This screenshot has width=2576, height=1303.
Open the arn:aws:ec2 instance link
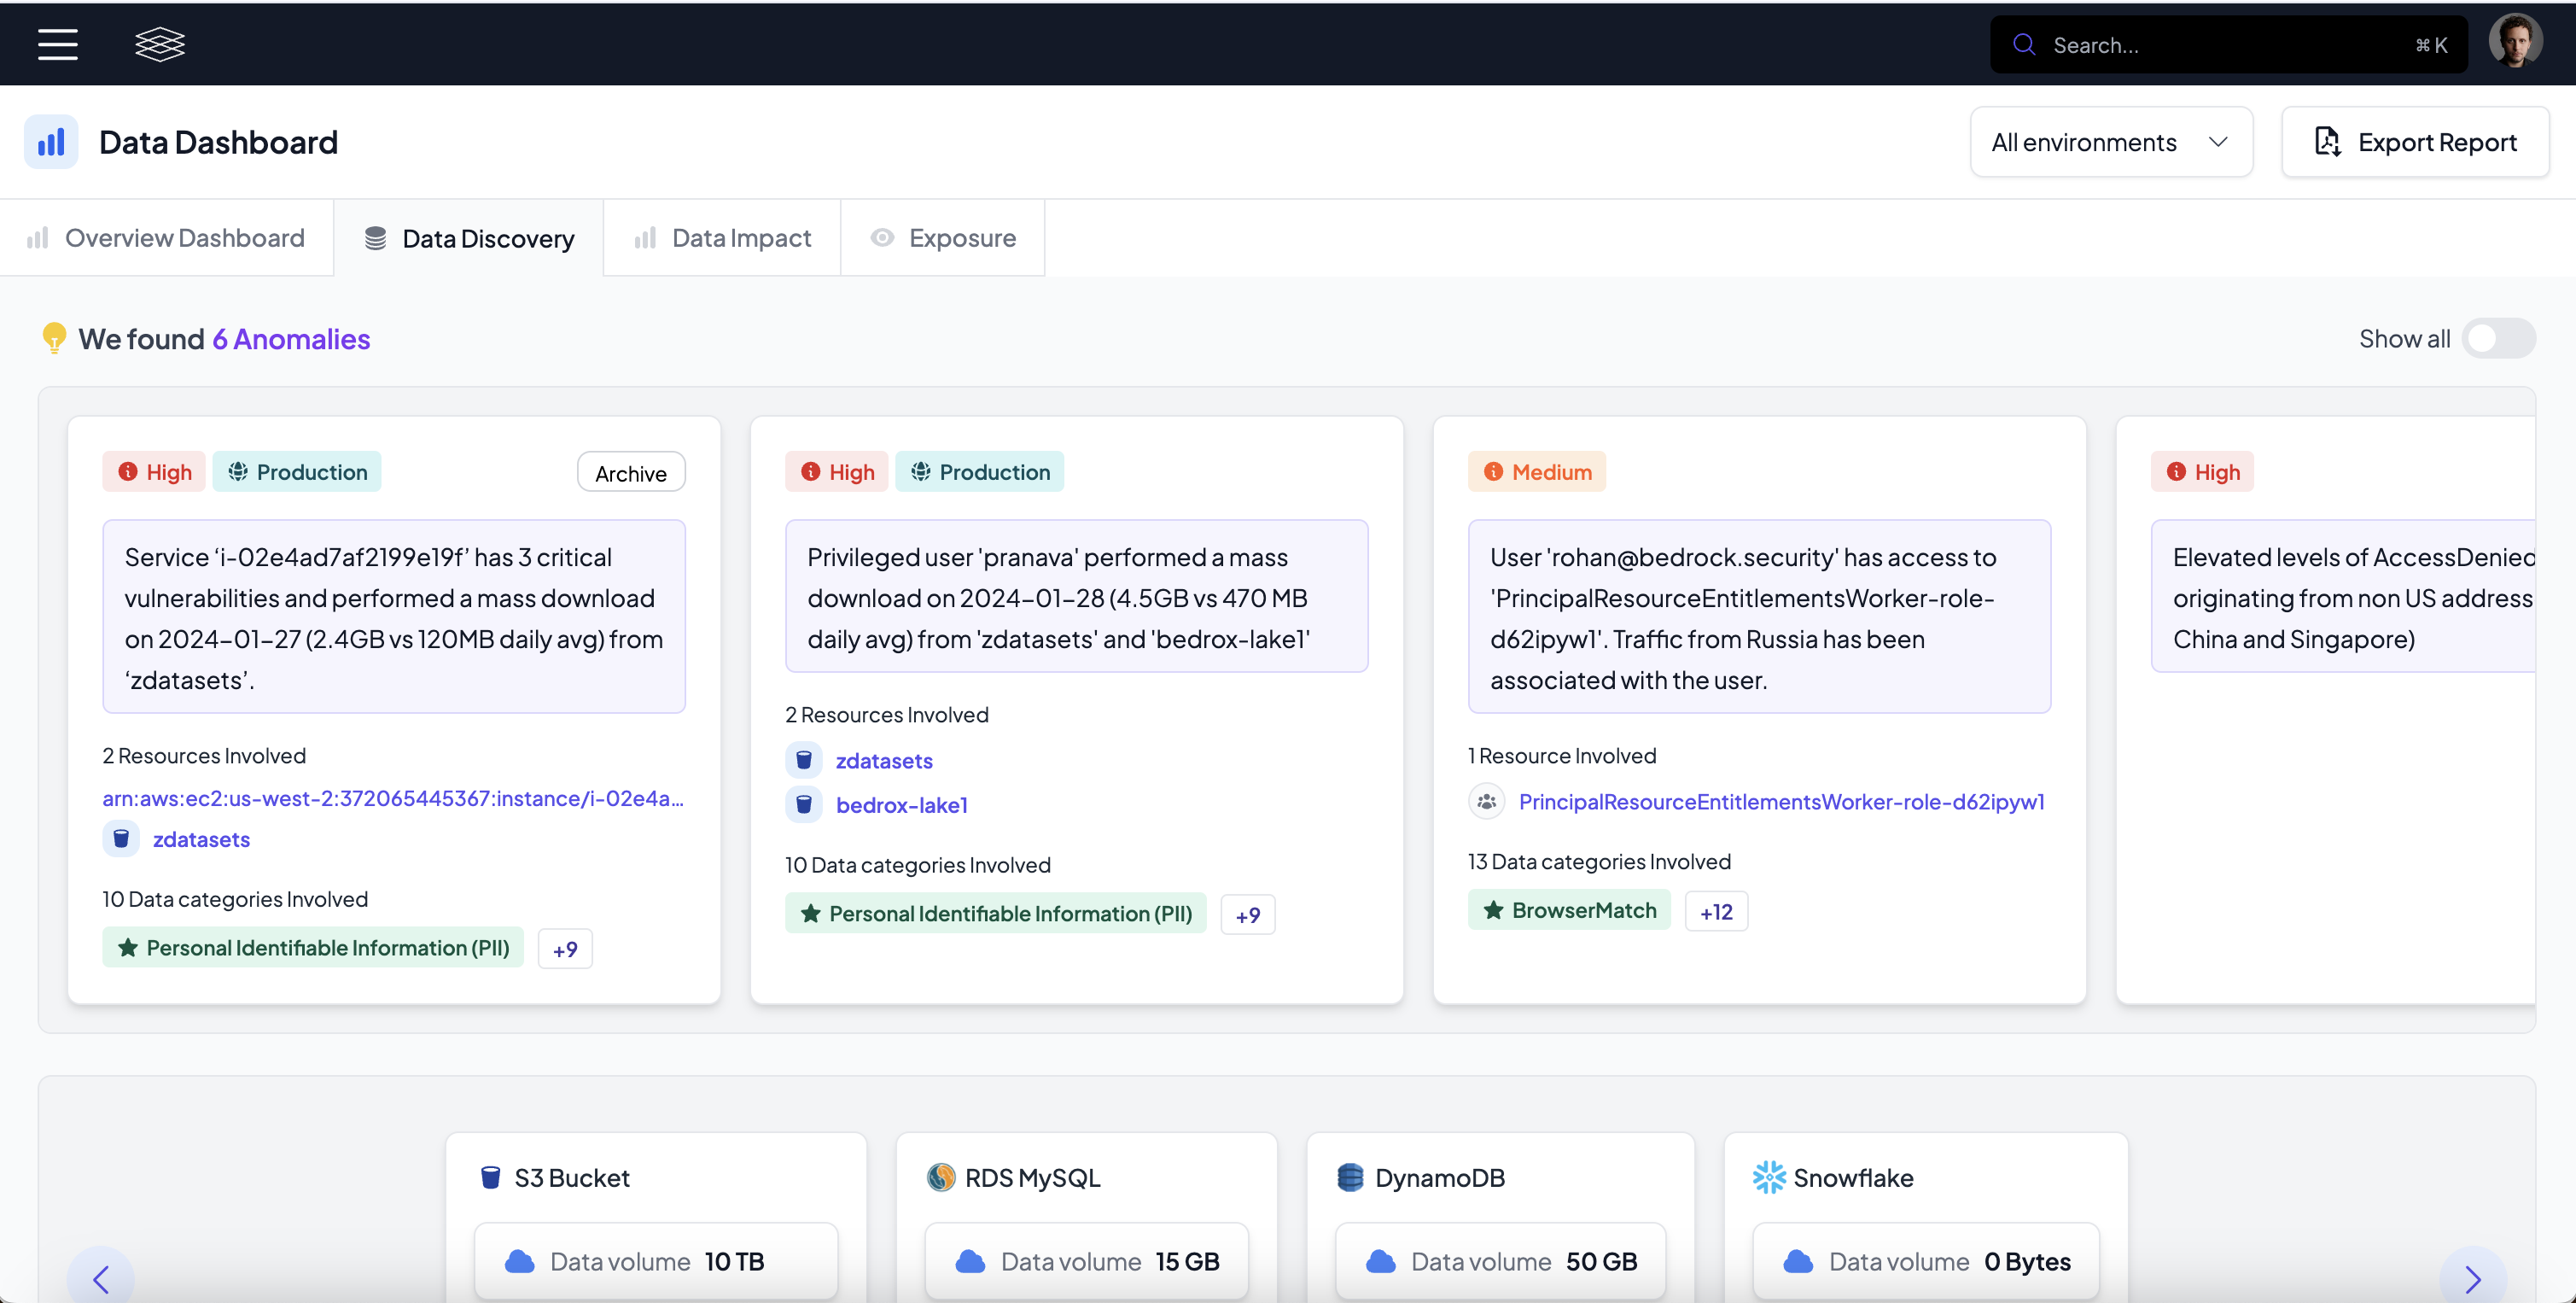pos(393,798)
